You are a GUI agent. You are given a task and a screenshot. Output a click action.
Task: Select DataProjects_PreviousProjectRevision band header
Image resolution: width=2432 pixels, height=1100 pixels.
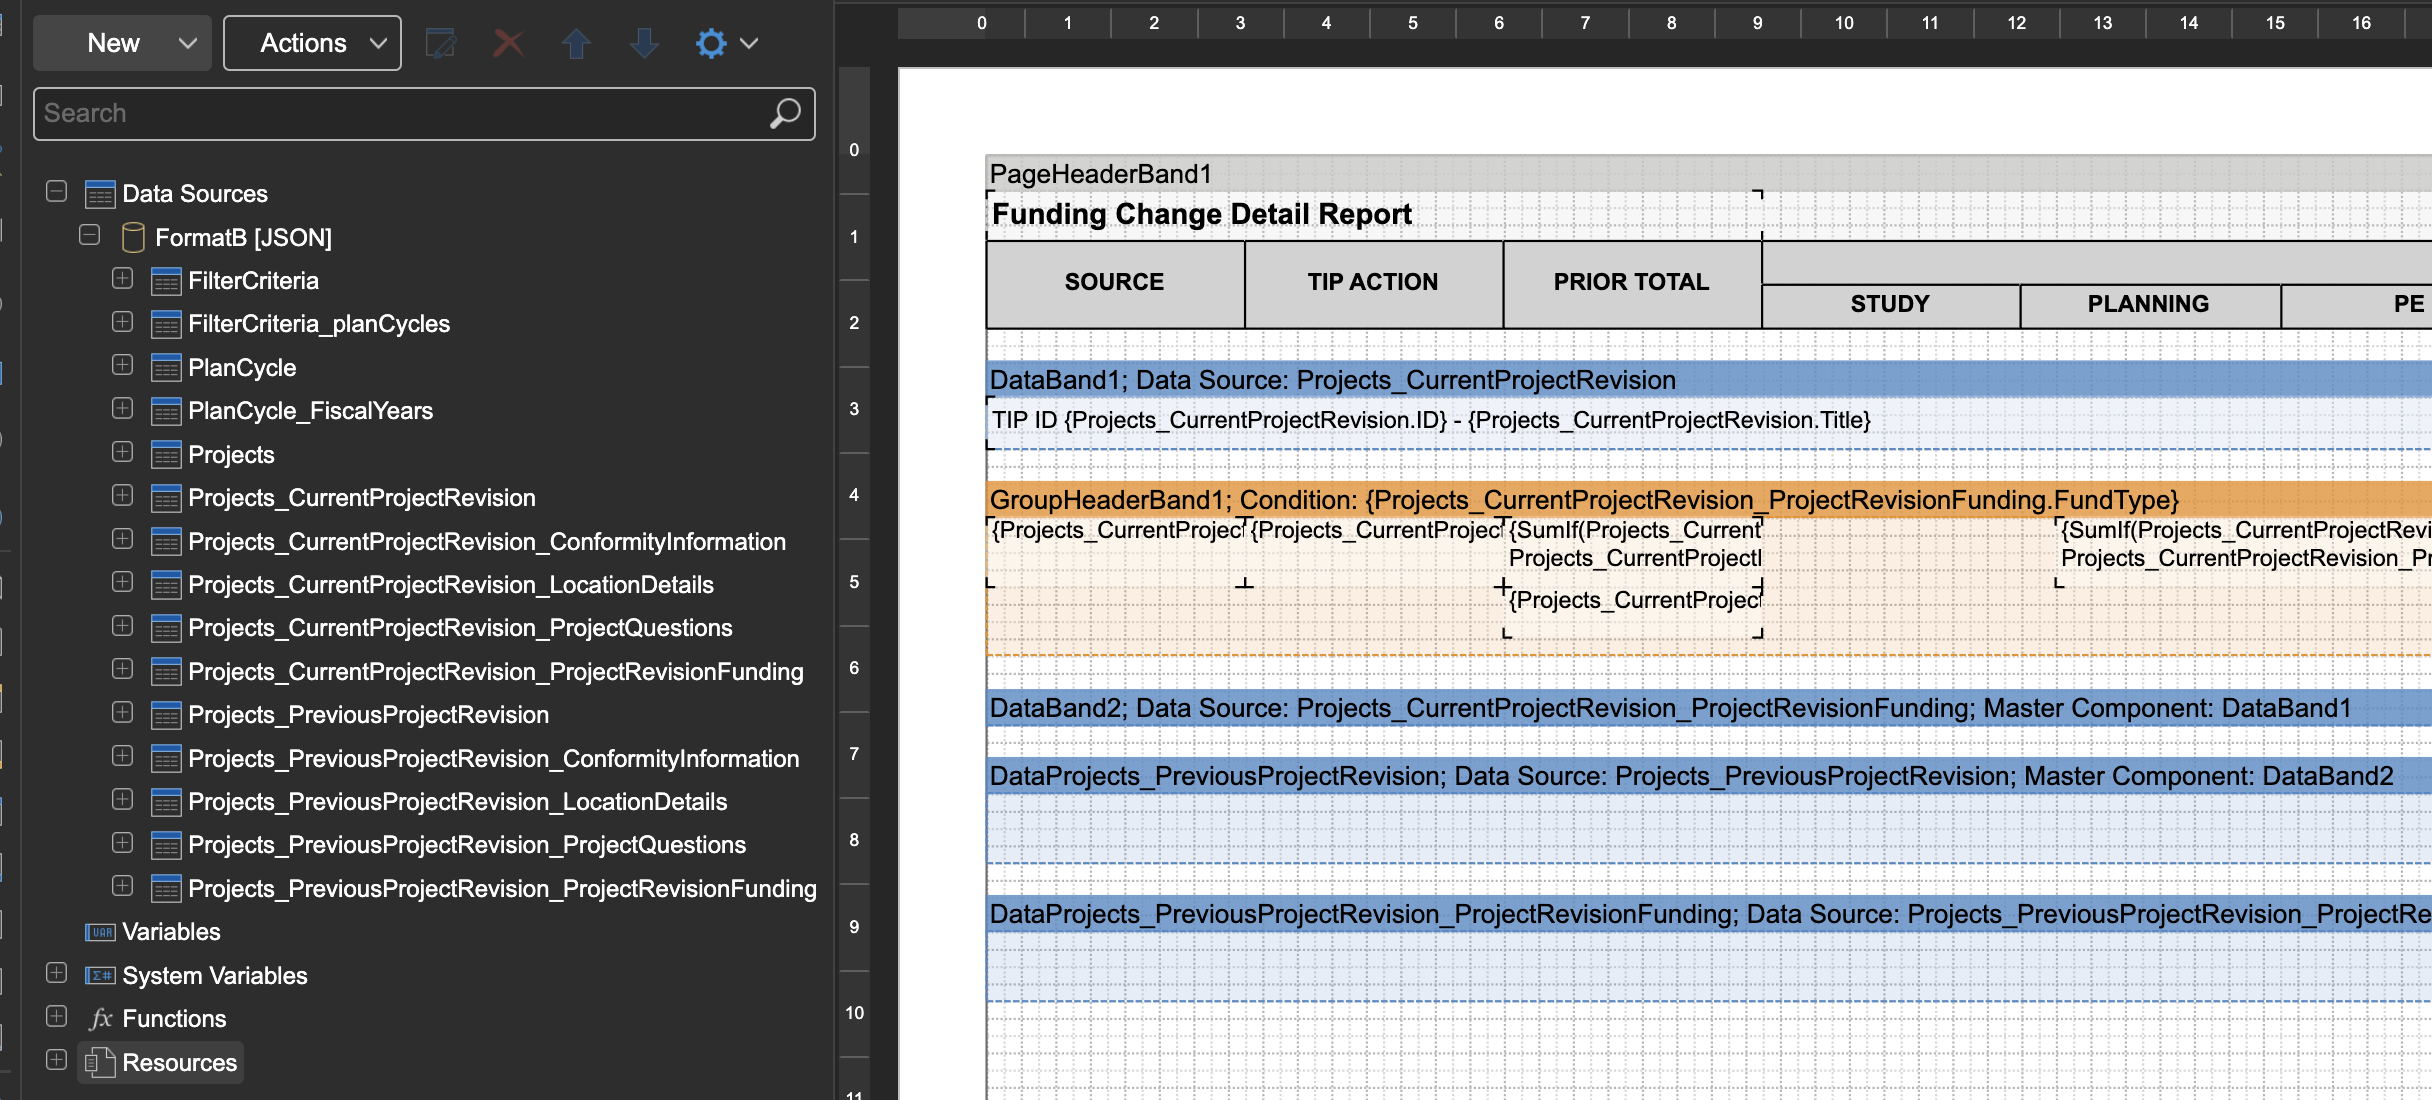[1709, 776]
